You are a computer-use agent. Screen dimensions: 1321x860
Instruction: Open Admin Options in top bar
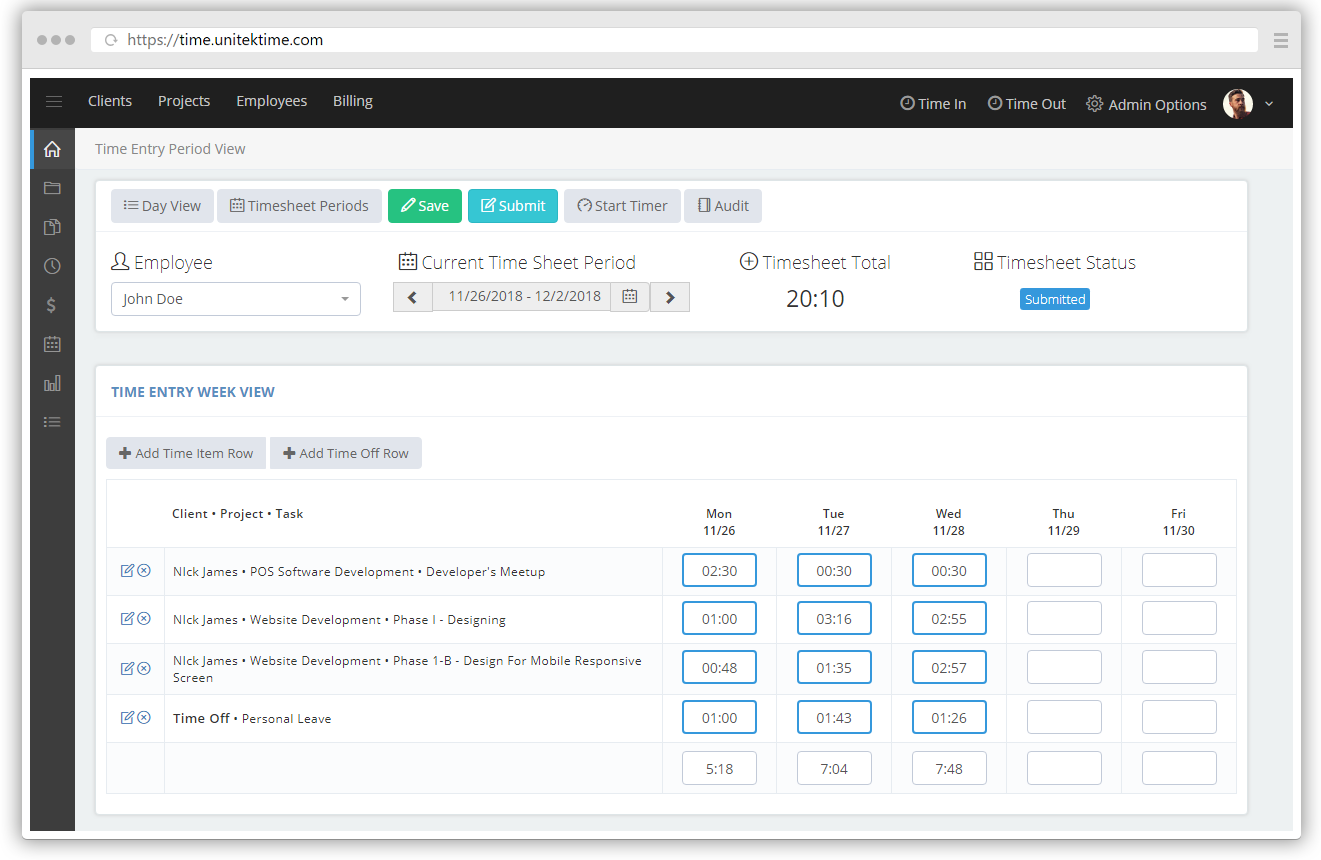tap(1146, 104)
